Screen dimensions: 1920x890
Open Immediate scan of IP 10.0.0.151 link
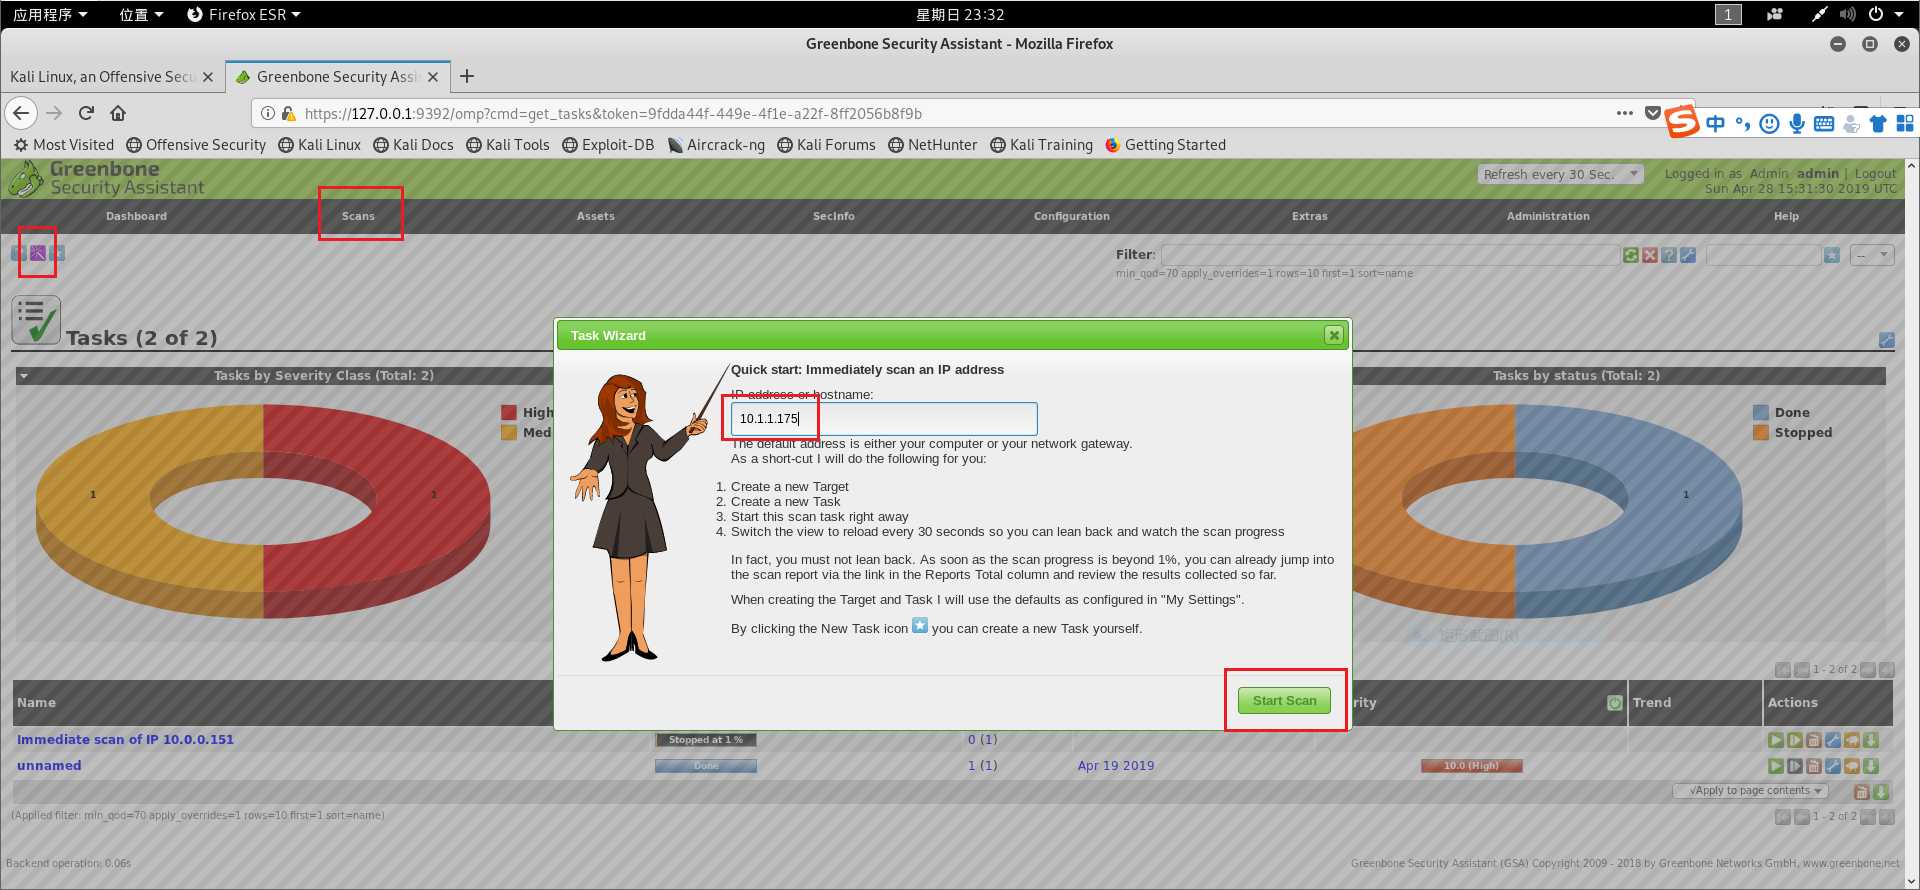click(125, 740)
